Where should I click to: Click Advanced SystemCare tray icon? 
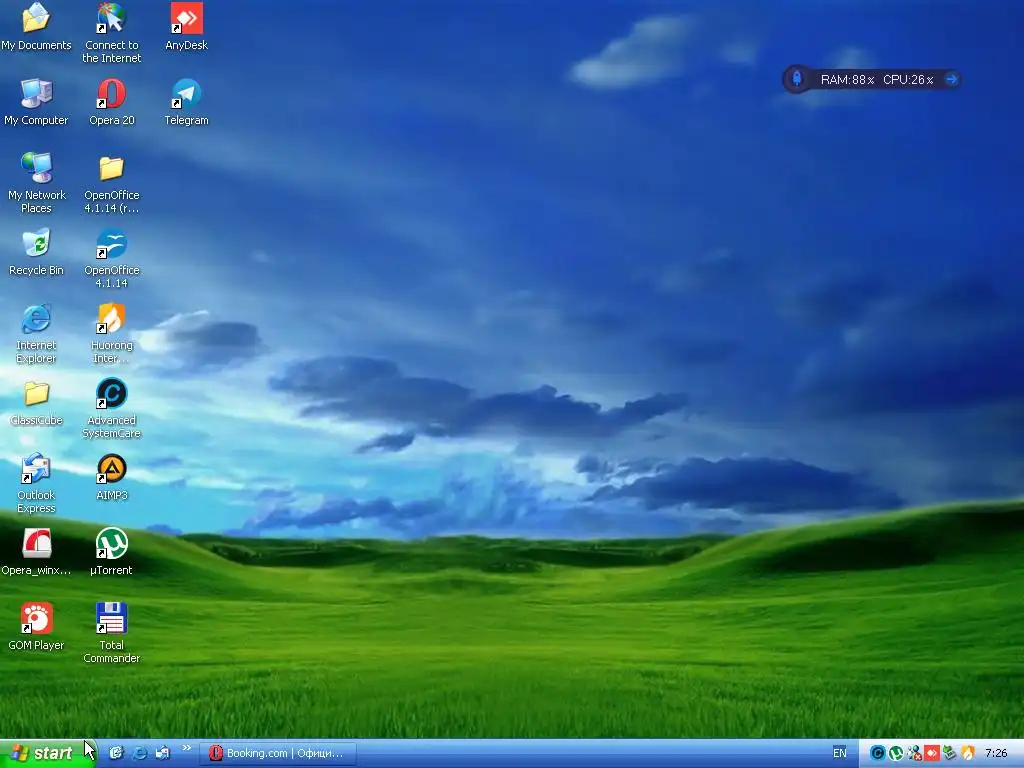(878, 753)
